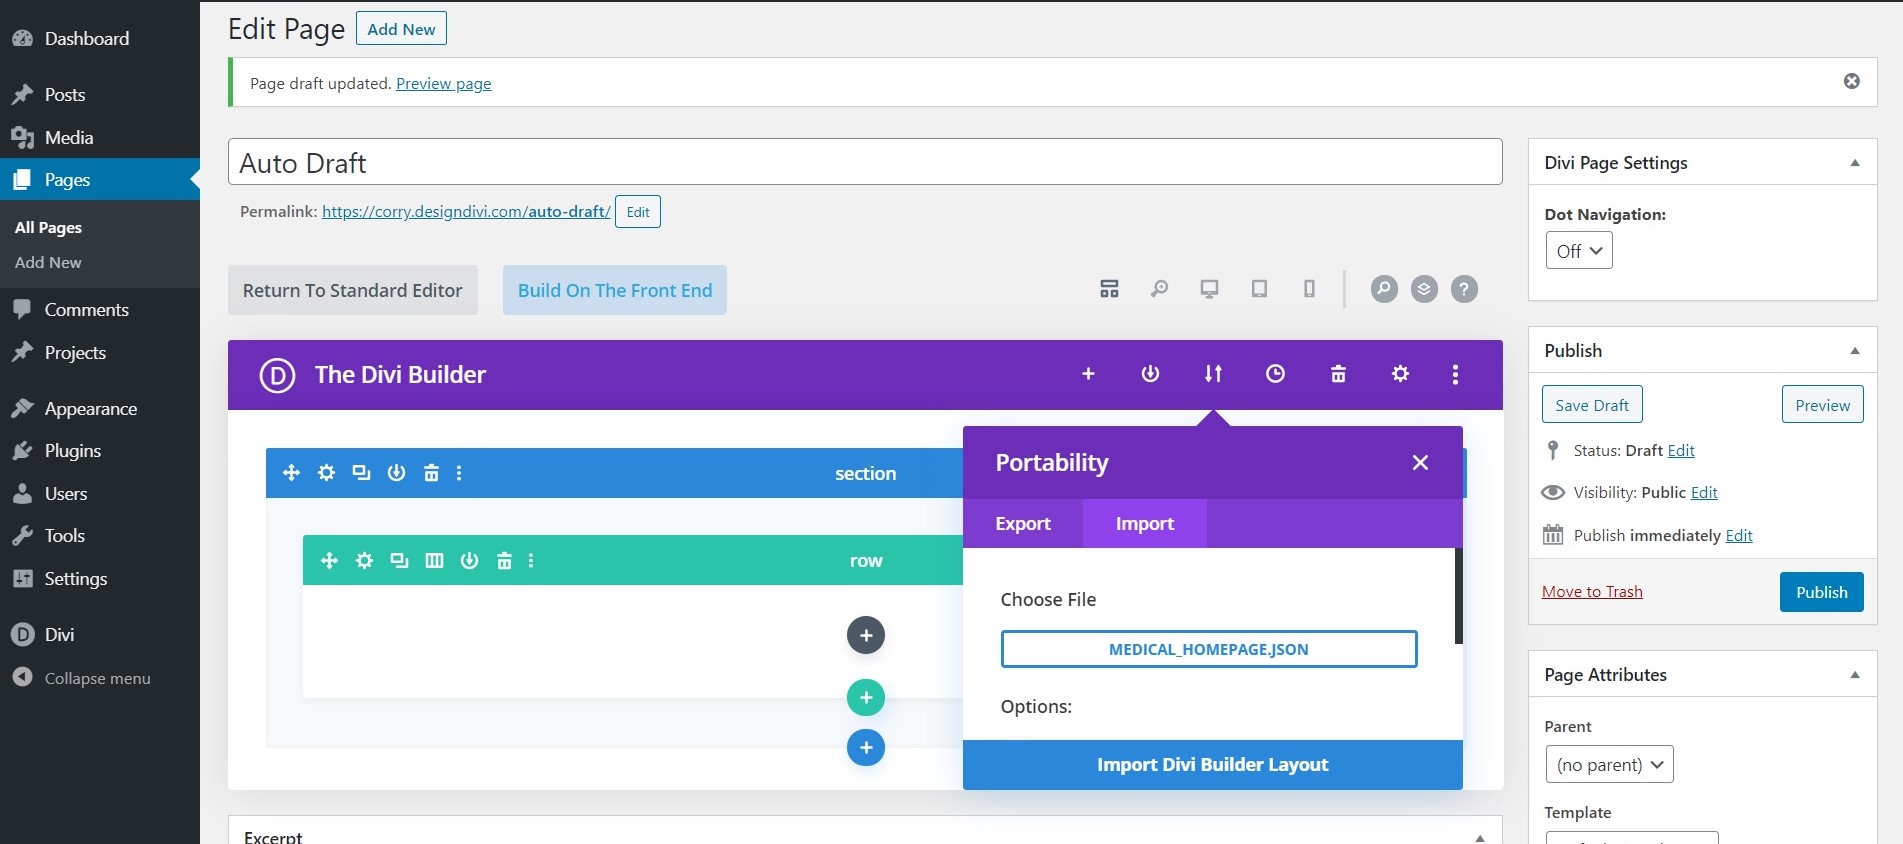
Task: Open the row settings gear icon
Action: (364, 561)
